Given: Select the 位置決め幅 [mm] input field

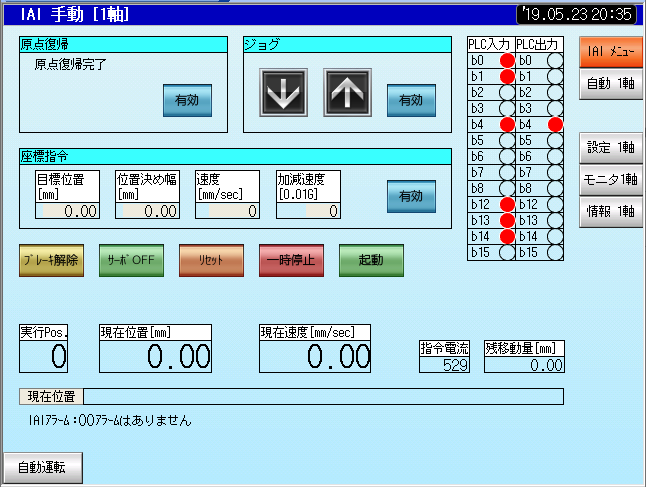Looking at the screenshot, I should (x=147, y=211).
